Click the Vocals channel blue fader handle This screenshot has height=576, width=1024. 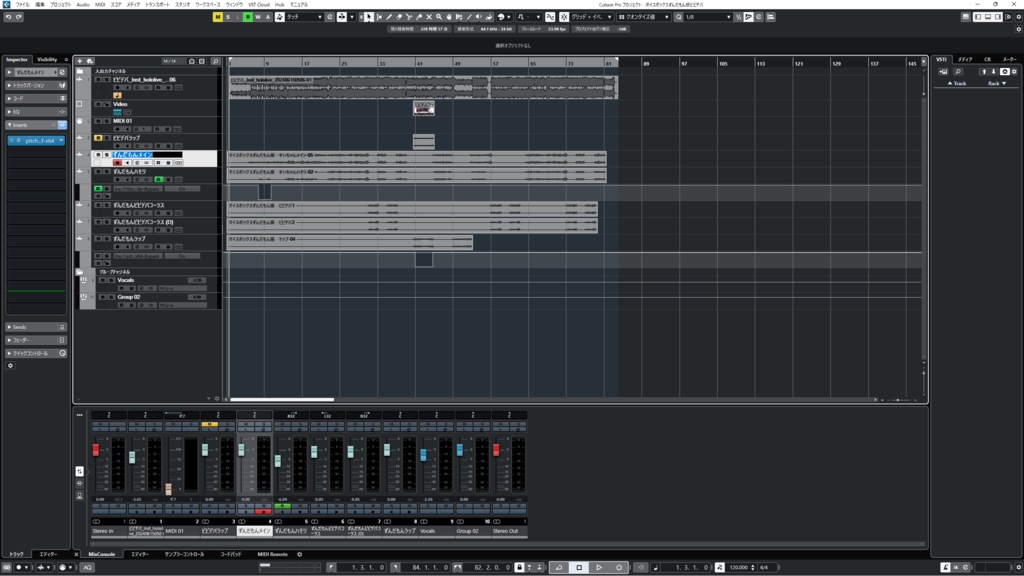[x=423, y=455]
